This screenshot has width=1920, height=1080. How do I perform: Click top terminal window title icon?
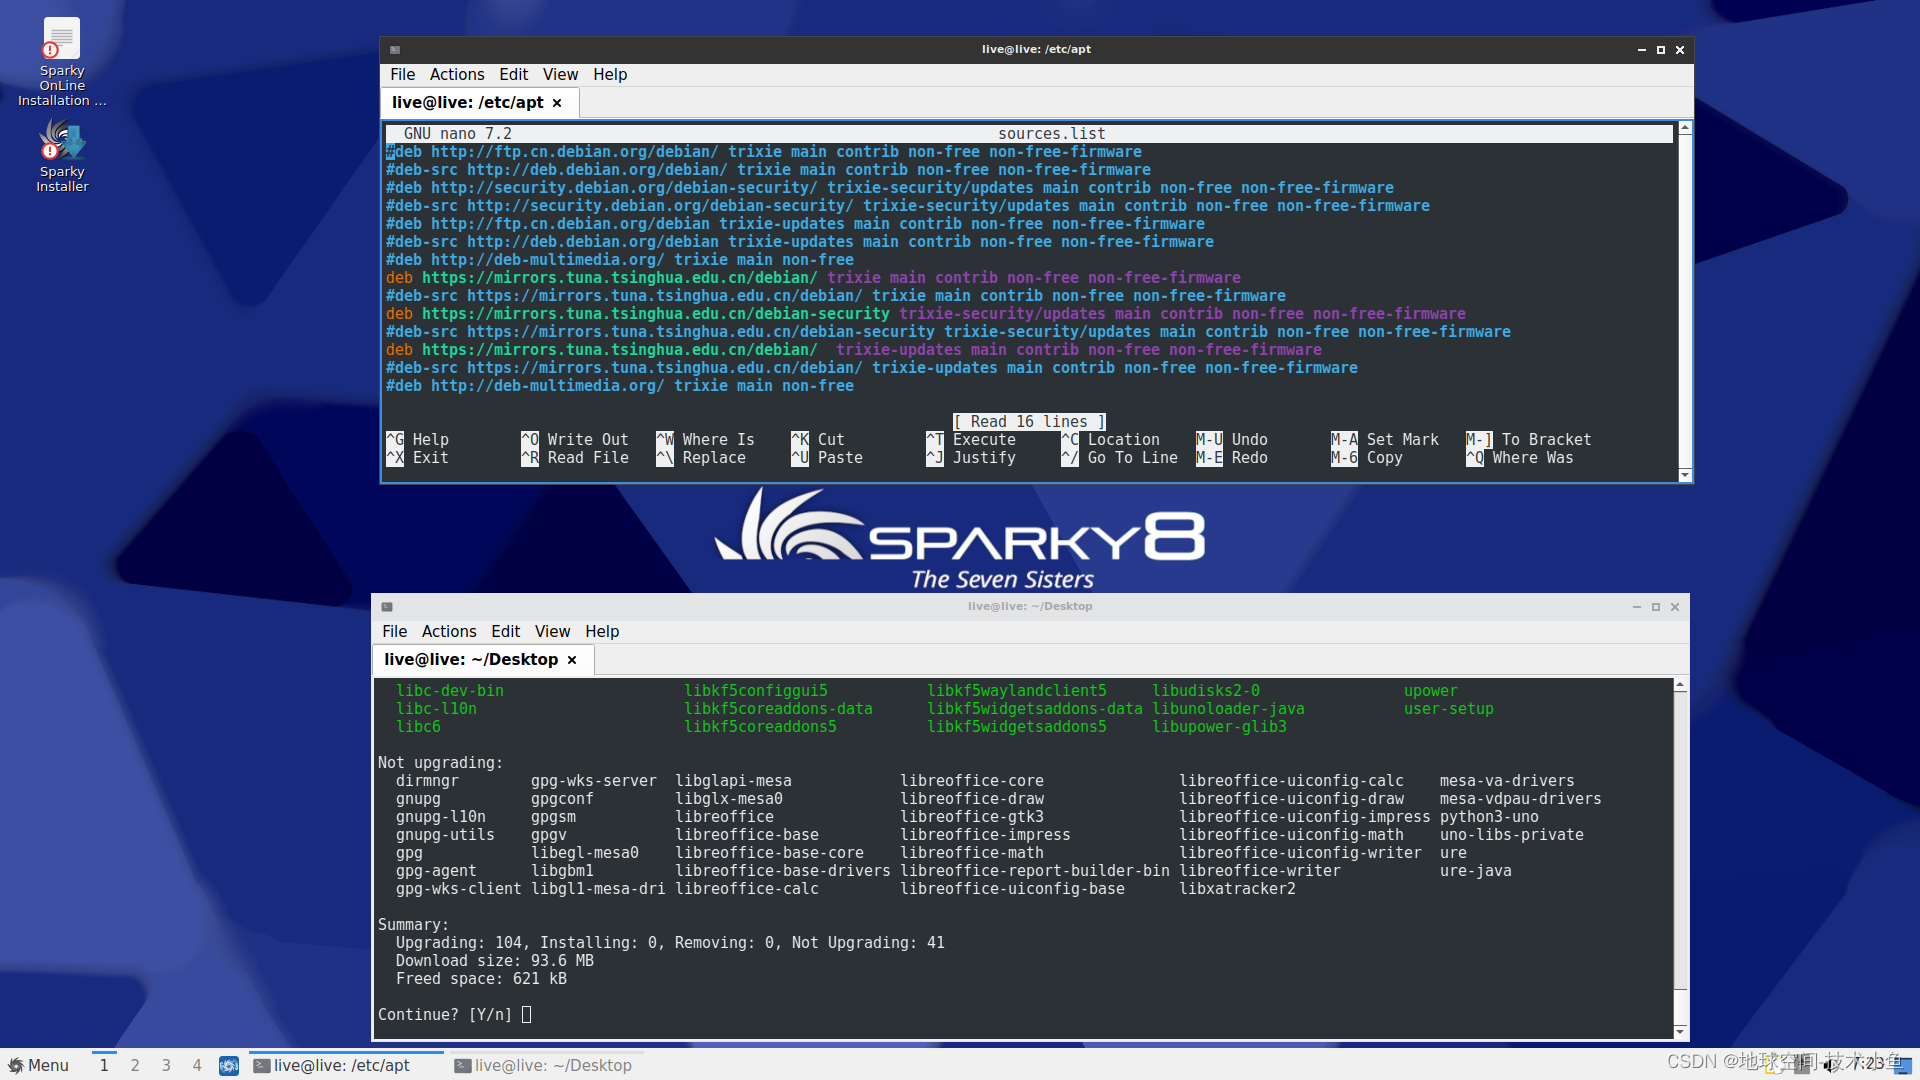pyautogui.click(x=395, y=50)
